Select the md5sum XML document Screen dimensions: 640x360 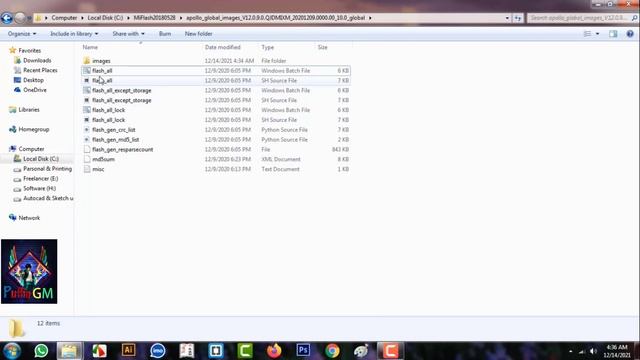(x=216, y=159)
